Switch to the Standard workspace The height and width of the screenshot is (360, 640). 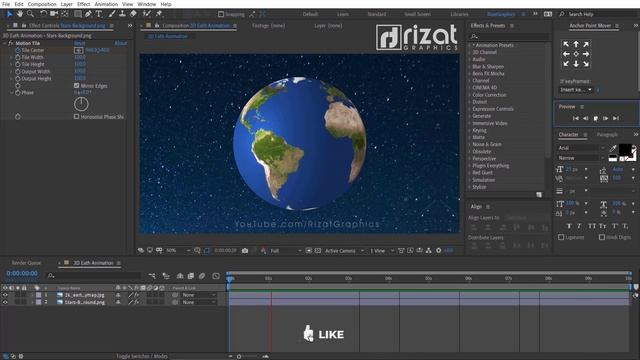(376, 14)
